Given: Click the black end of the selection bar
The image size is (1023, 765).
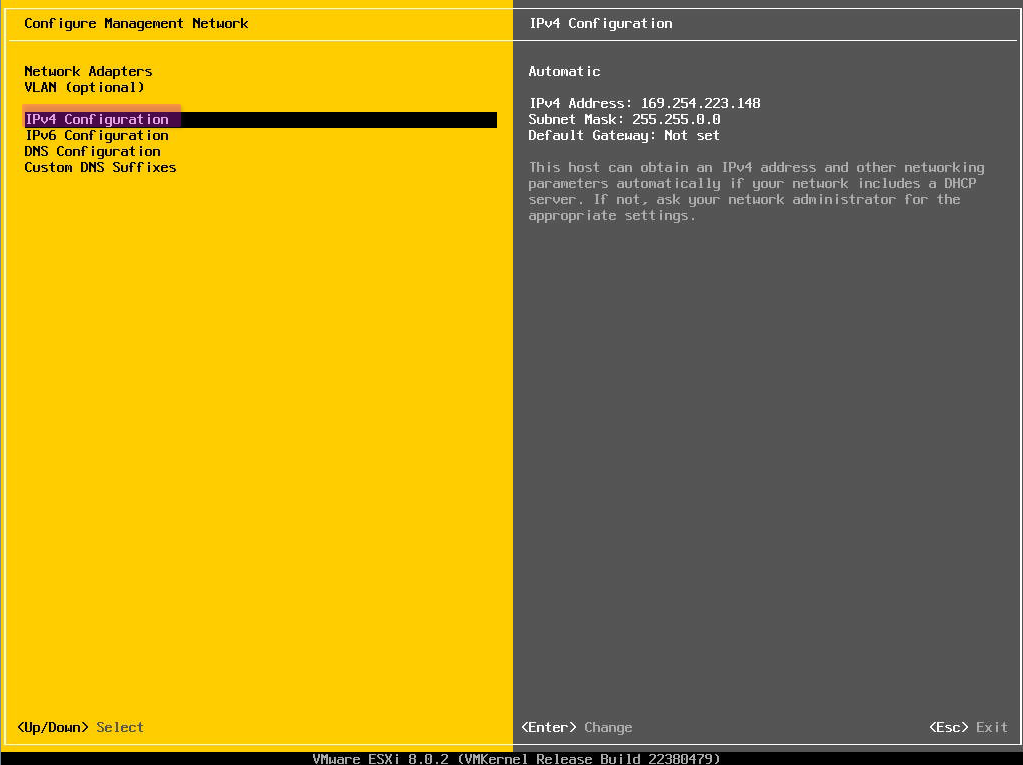Looking at the screenshot, I should point(340,119).
